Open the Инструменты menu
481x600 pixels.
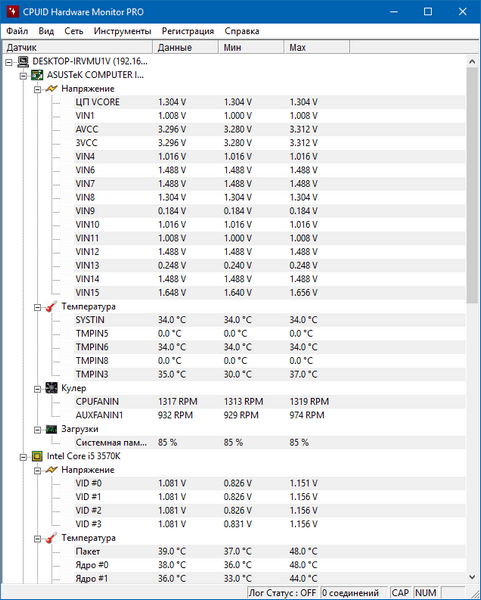[122, 31]
